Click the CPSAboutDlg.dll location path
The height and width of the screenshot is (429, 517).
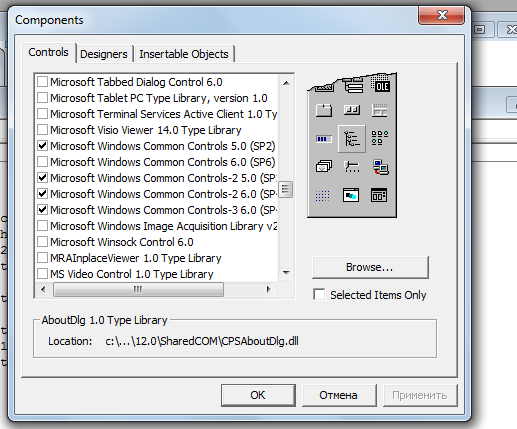[x=202, y=341]
